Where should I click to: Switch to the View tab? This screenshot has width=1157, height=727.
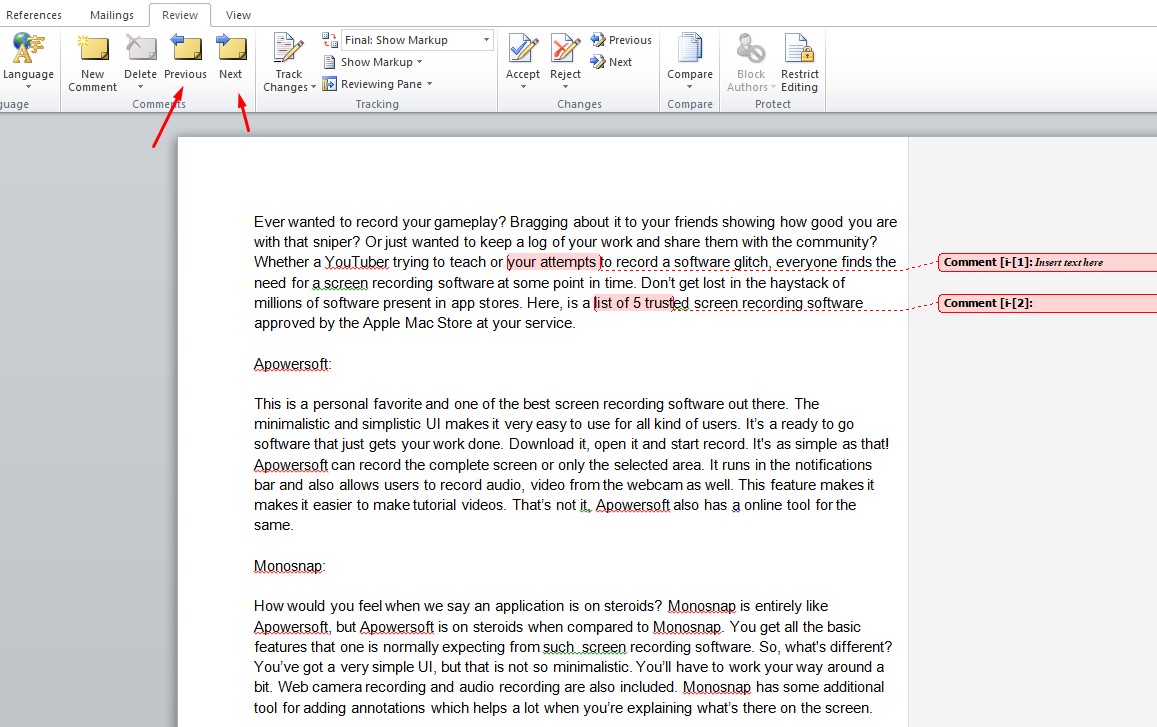point(238,15)
